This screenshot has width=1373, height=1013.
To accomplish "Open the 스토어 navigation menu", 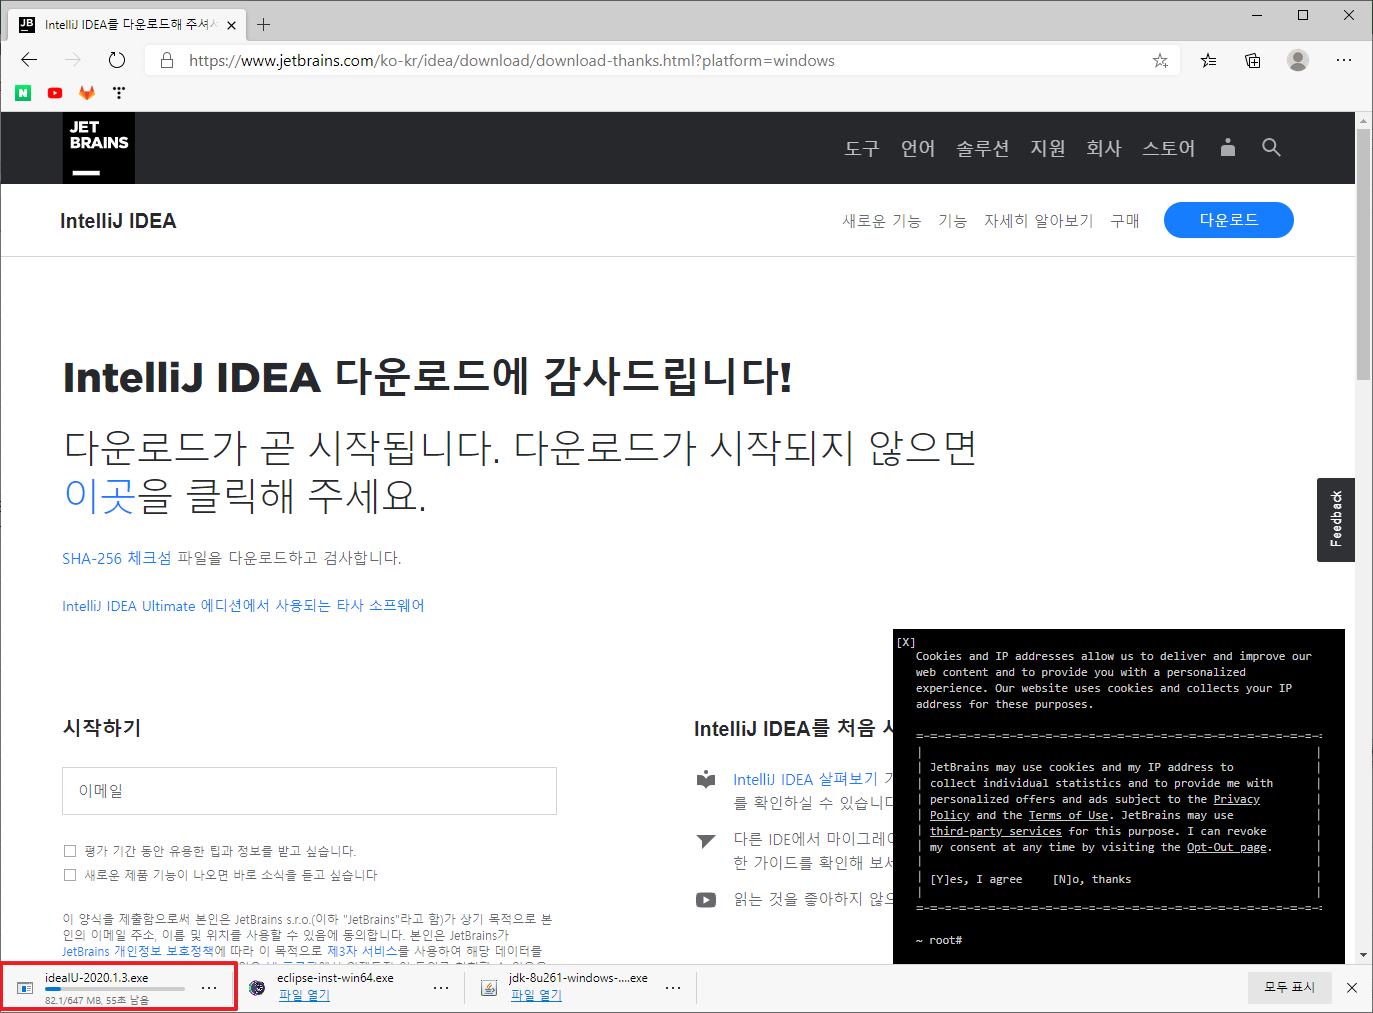I will 1169,148.
